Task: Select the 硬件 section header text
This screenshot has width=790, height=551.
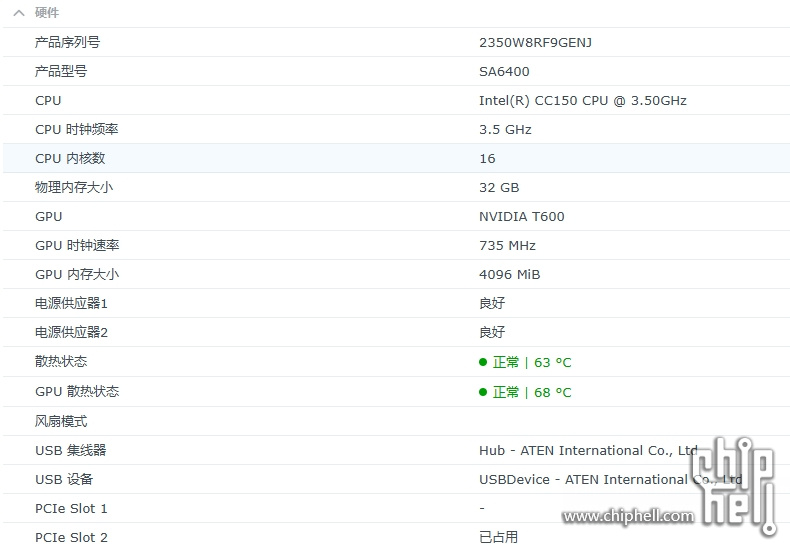Action: pos(47,13)
